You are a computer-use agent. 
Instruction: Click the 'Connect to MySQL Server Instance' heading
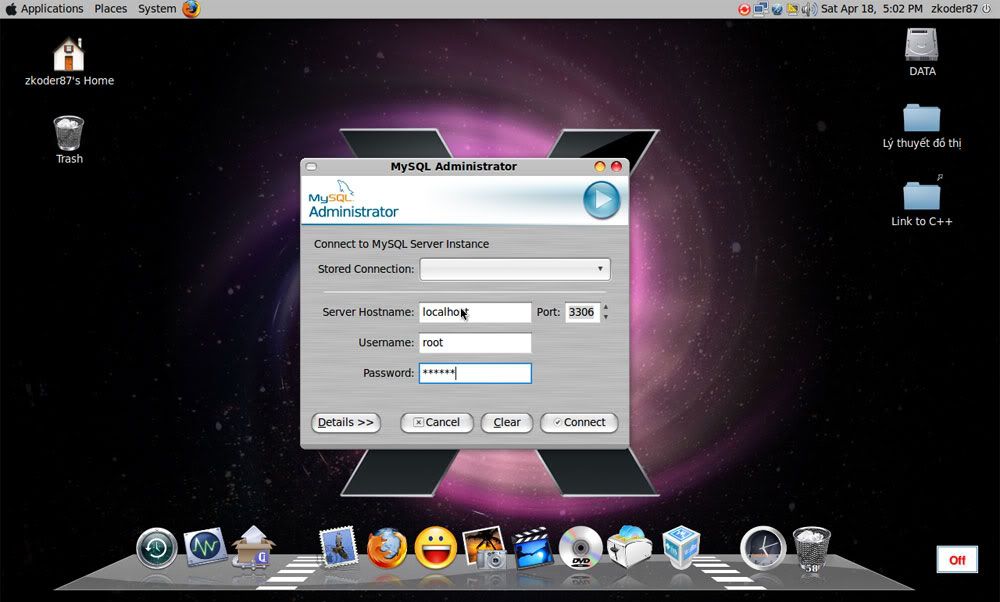[x=401, y=244]
